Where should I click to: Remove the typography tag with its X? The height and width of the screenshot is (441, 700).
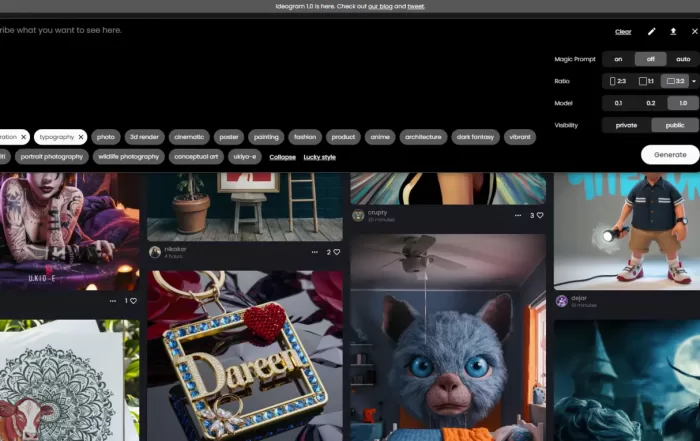pos(81,137)
